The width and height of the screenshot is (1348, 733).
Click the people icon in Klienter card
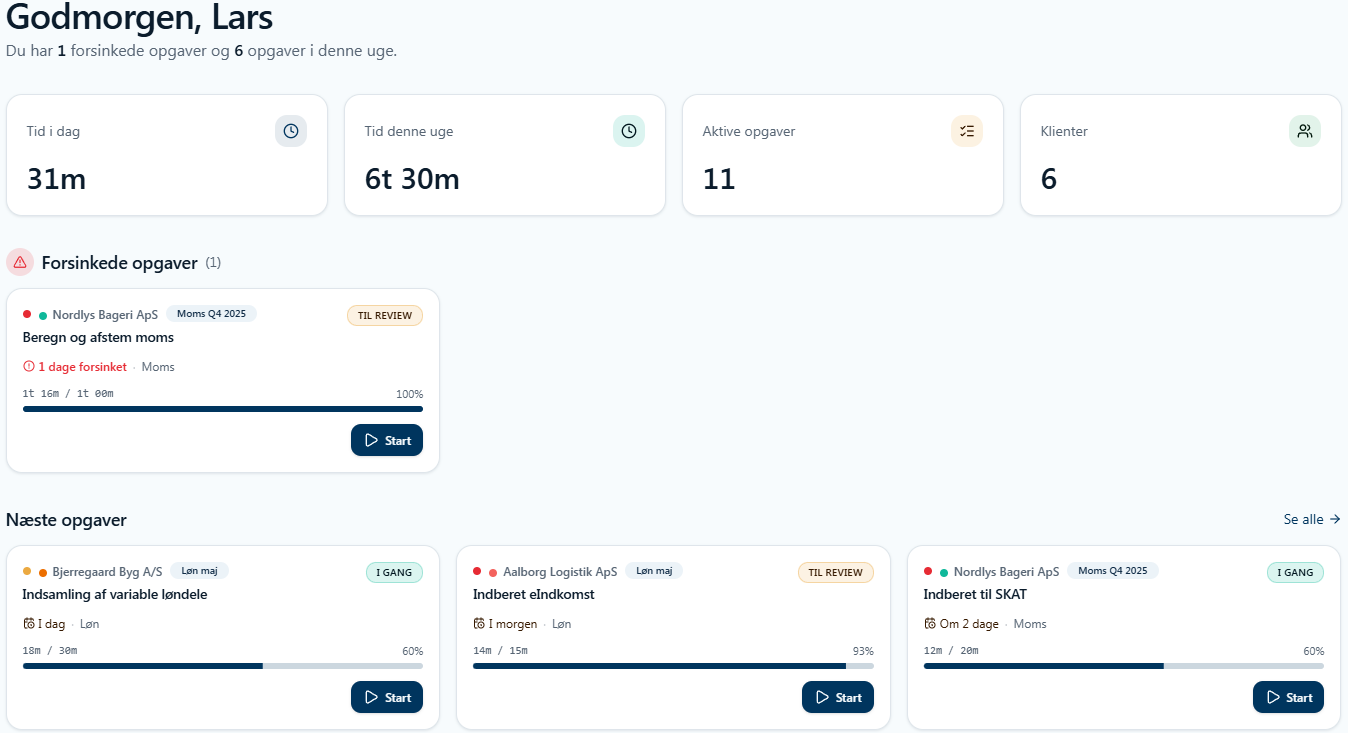coord(1305,131)
